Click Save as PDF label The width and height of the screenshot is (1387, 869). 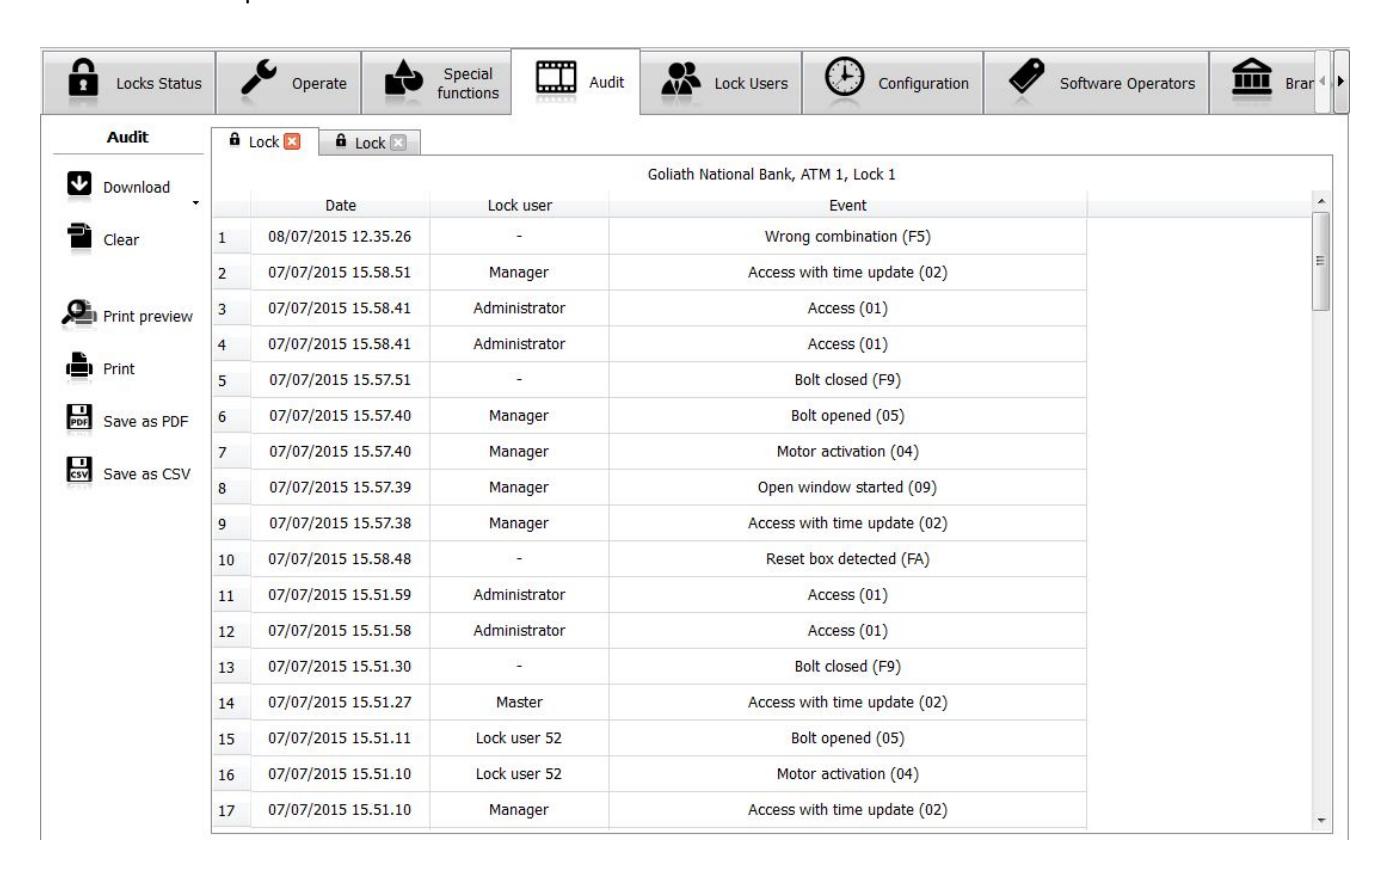click(146, 421)
